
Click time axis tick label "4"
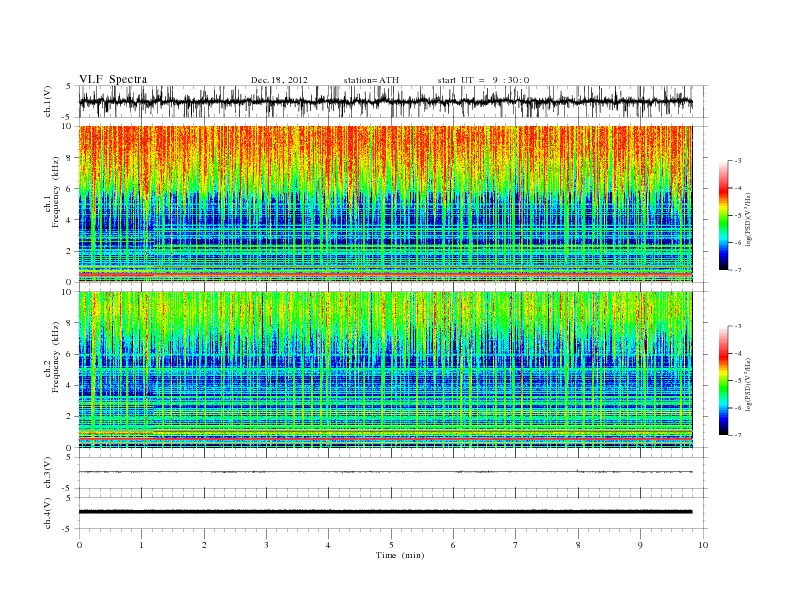point(328,545)
